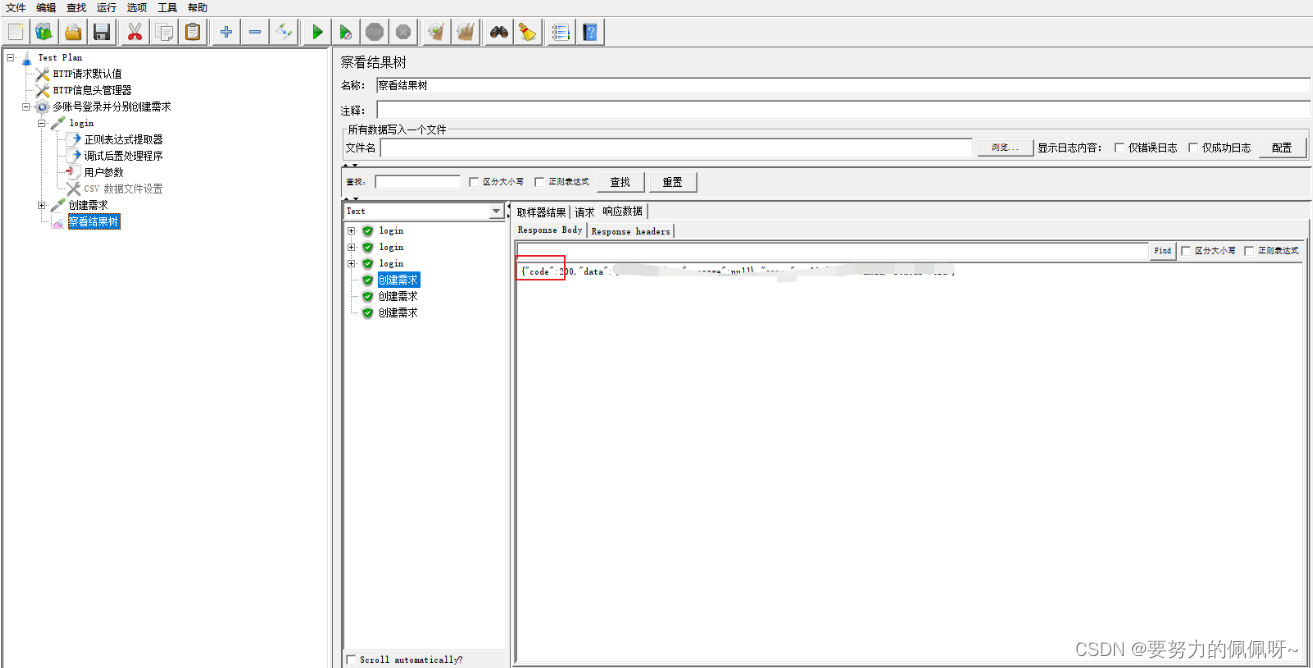Click the Open file folder icon

click(73, 32)
